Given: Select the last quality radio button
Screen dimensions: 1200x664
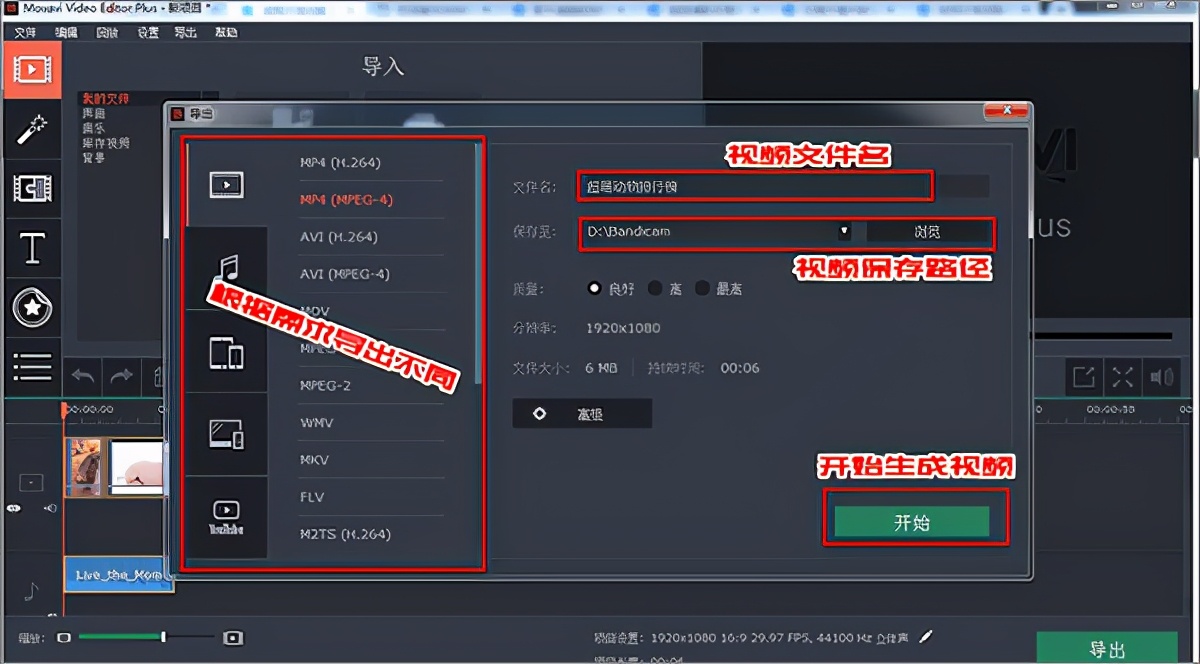Looking at the screenshot, I should click(x=702, y=289).
